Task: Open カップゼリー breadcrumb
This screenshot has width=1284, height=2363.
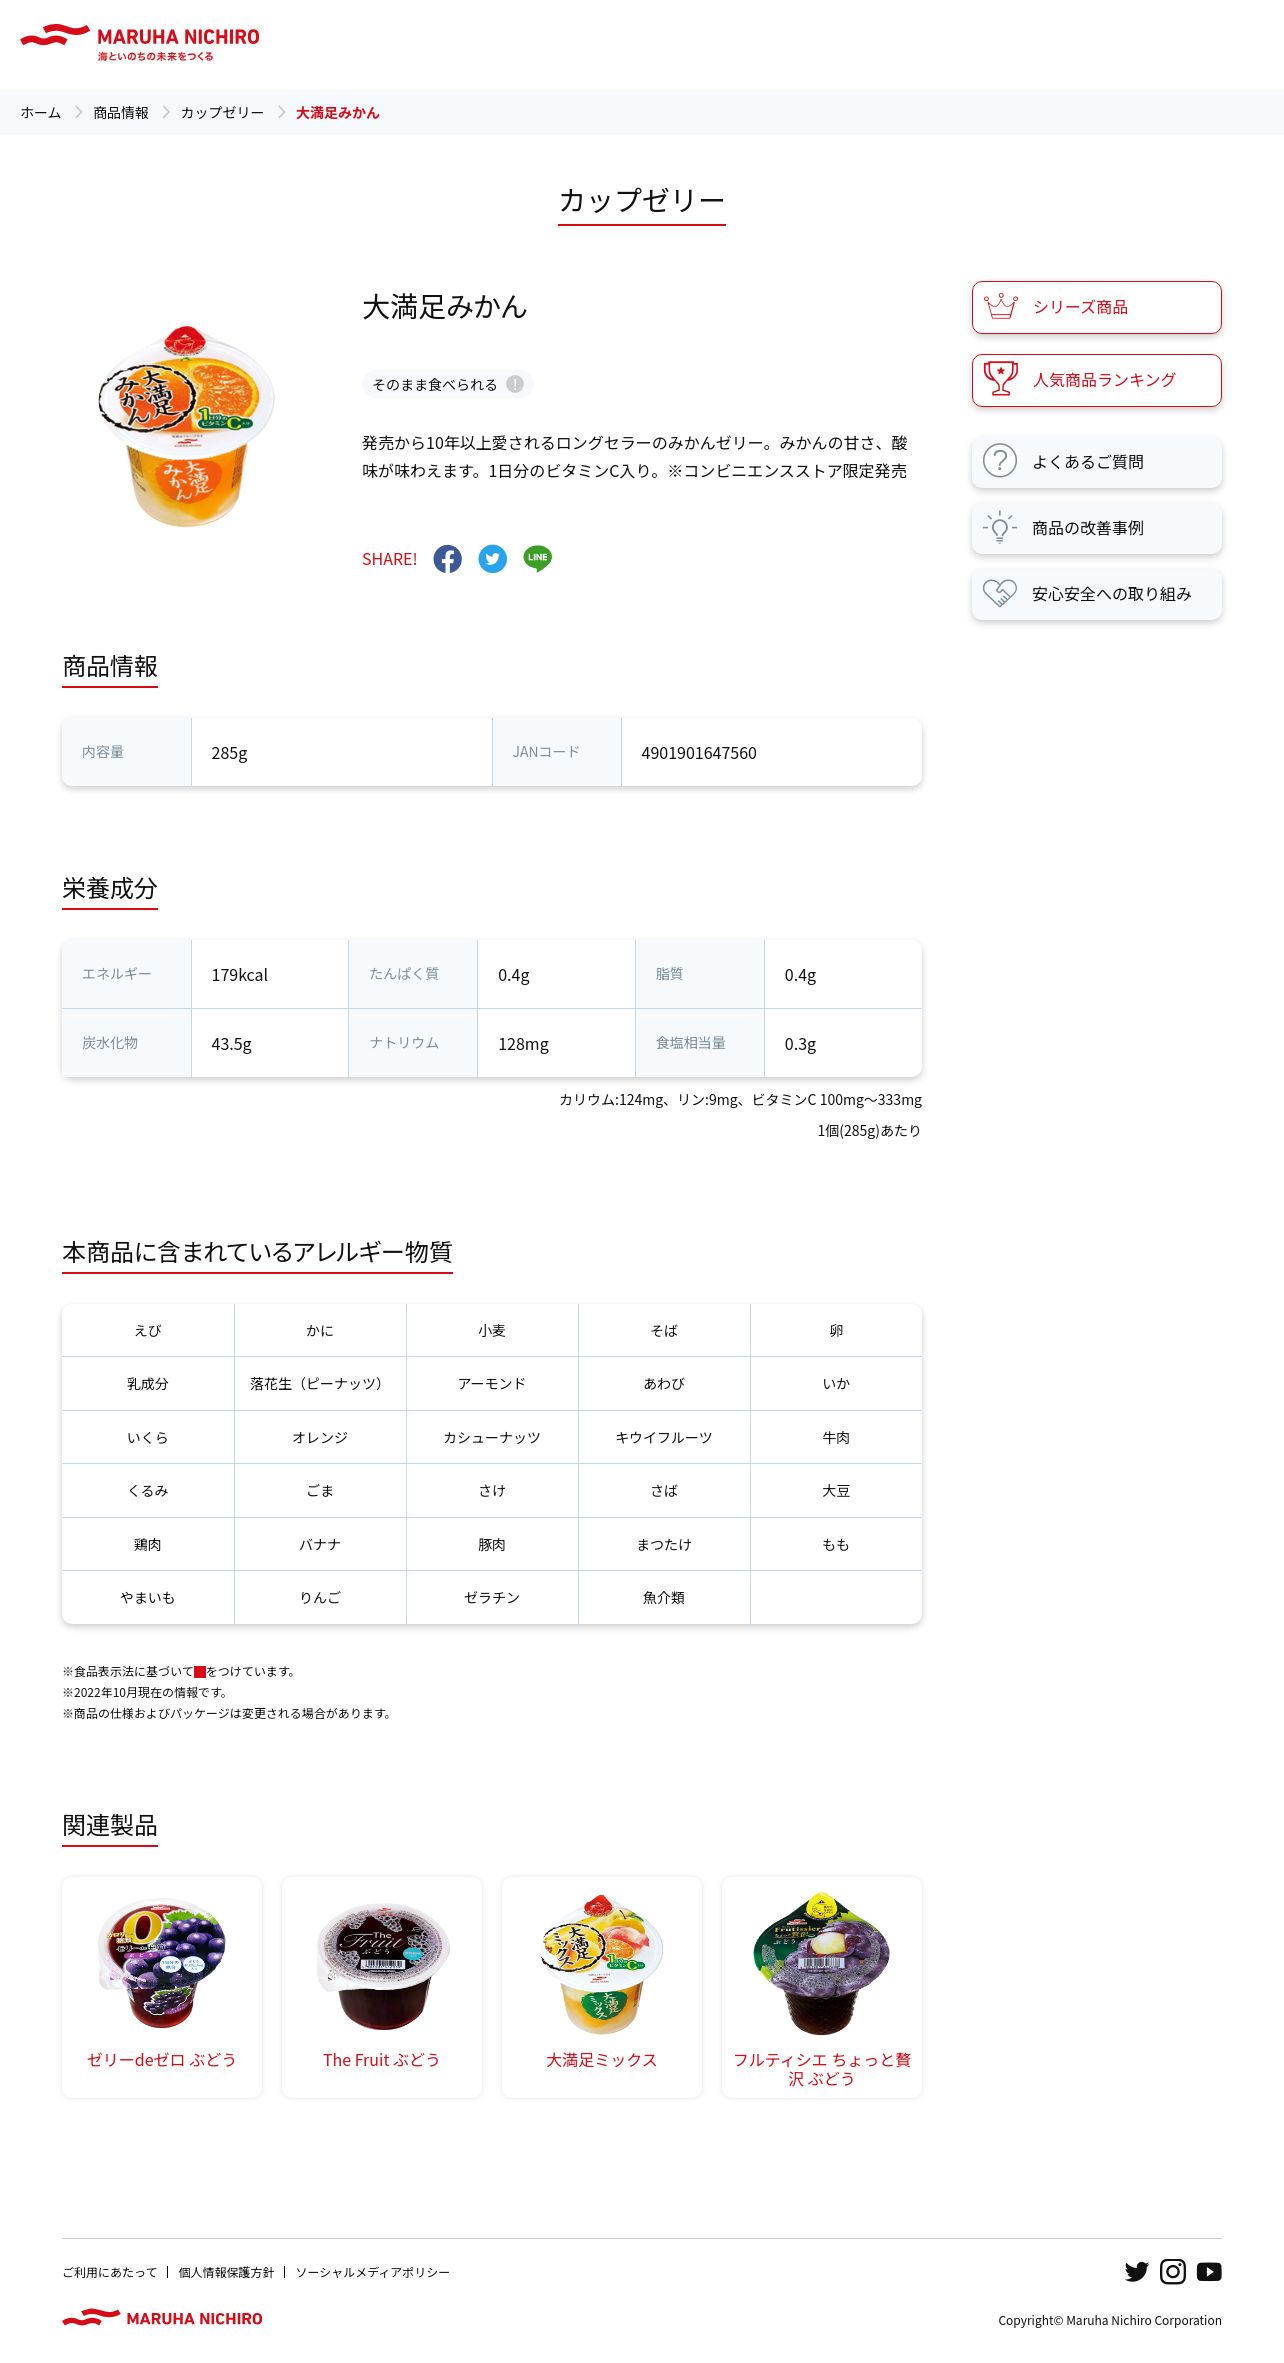Action: pyautogui.click(x=222, y=113)
